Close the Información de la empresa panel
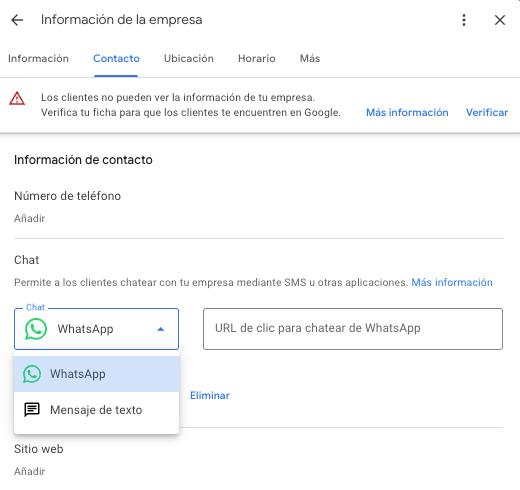The width and height of the screenshot is (520, 490). point(500,20)
